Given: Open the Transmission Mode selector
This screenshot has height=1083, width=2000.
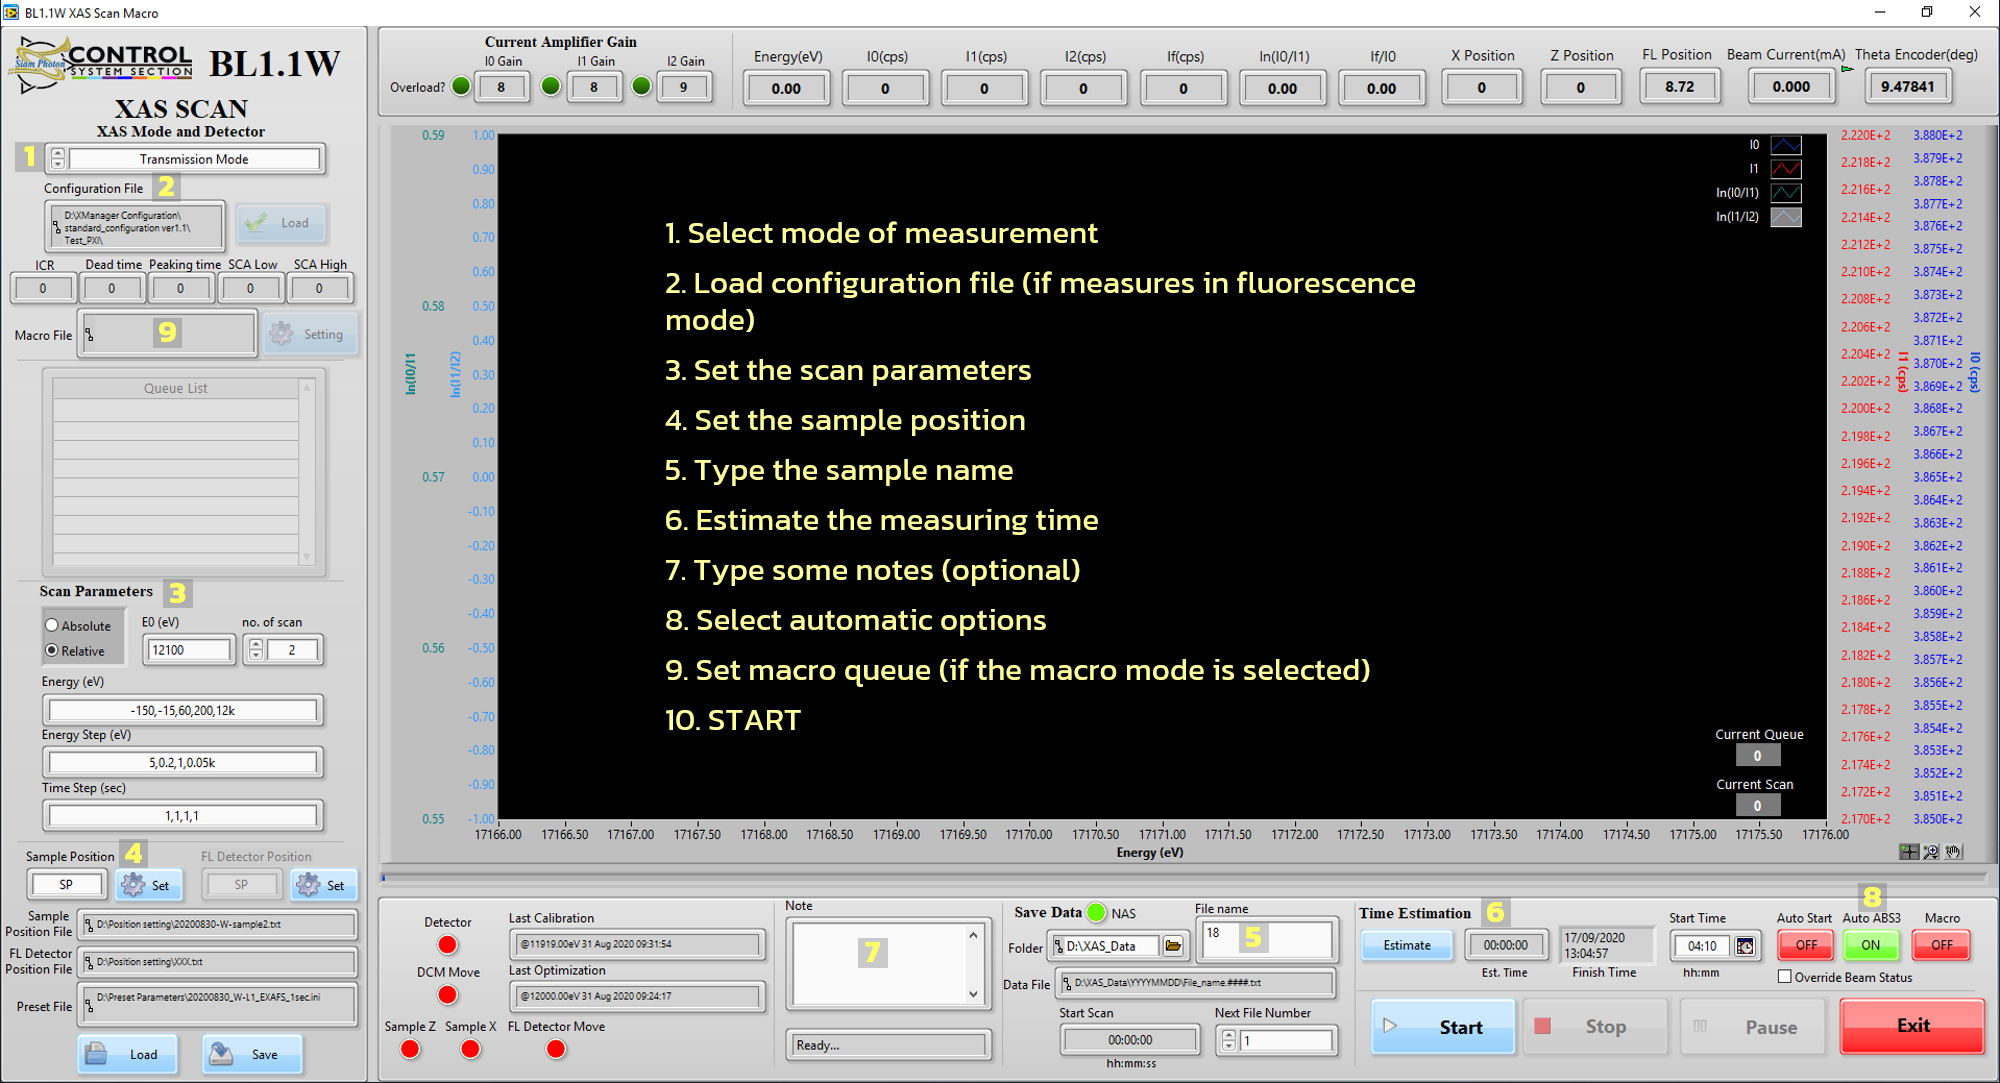Looking at the screenshot, I should coord(194,159).
